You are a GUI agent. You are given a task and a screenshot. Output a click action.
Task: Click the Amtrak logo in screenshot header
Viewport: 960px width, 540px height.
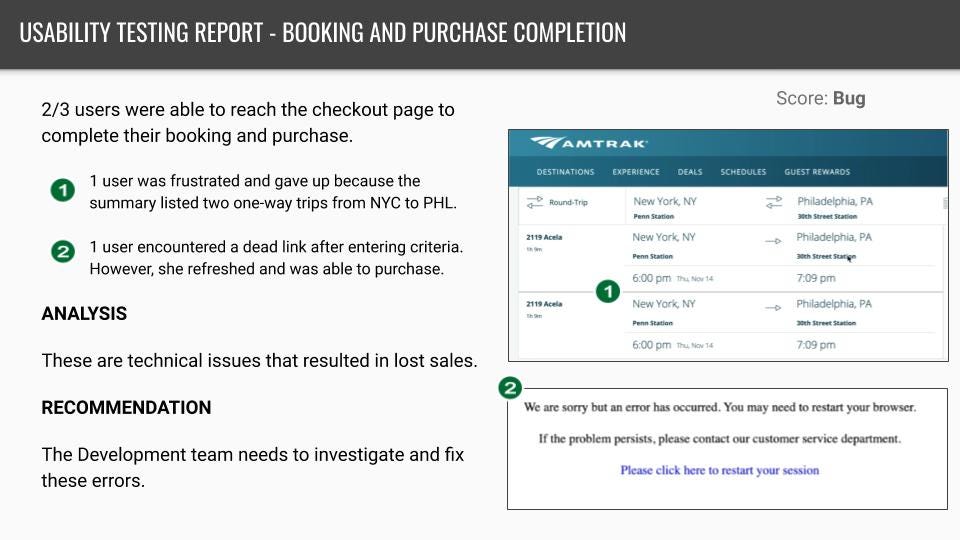(589, 143)
